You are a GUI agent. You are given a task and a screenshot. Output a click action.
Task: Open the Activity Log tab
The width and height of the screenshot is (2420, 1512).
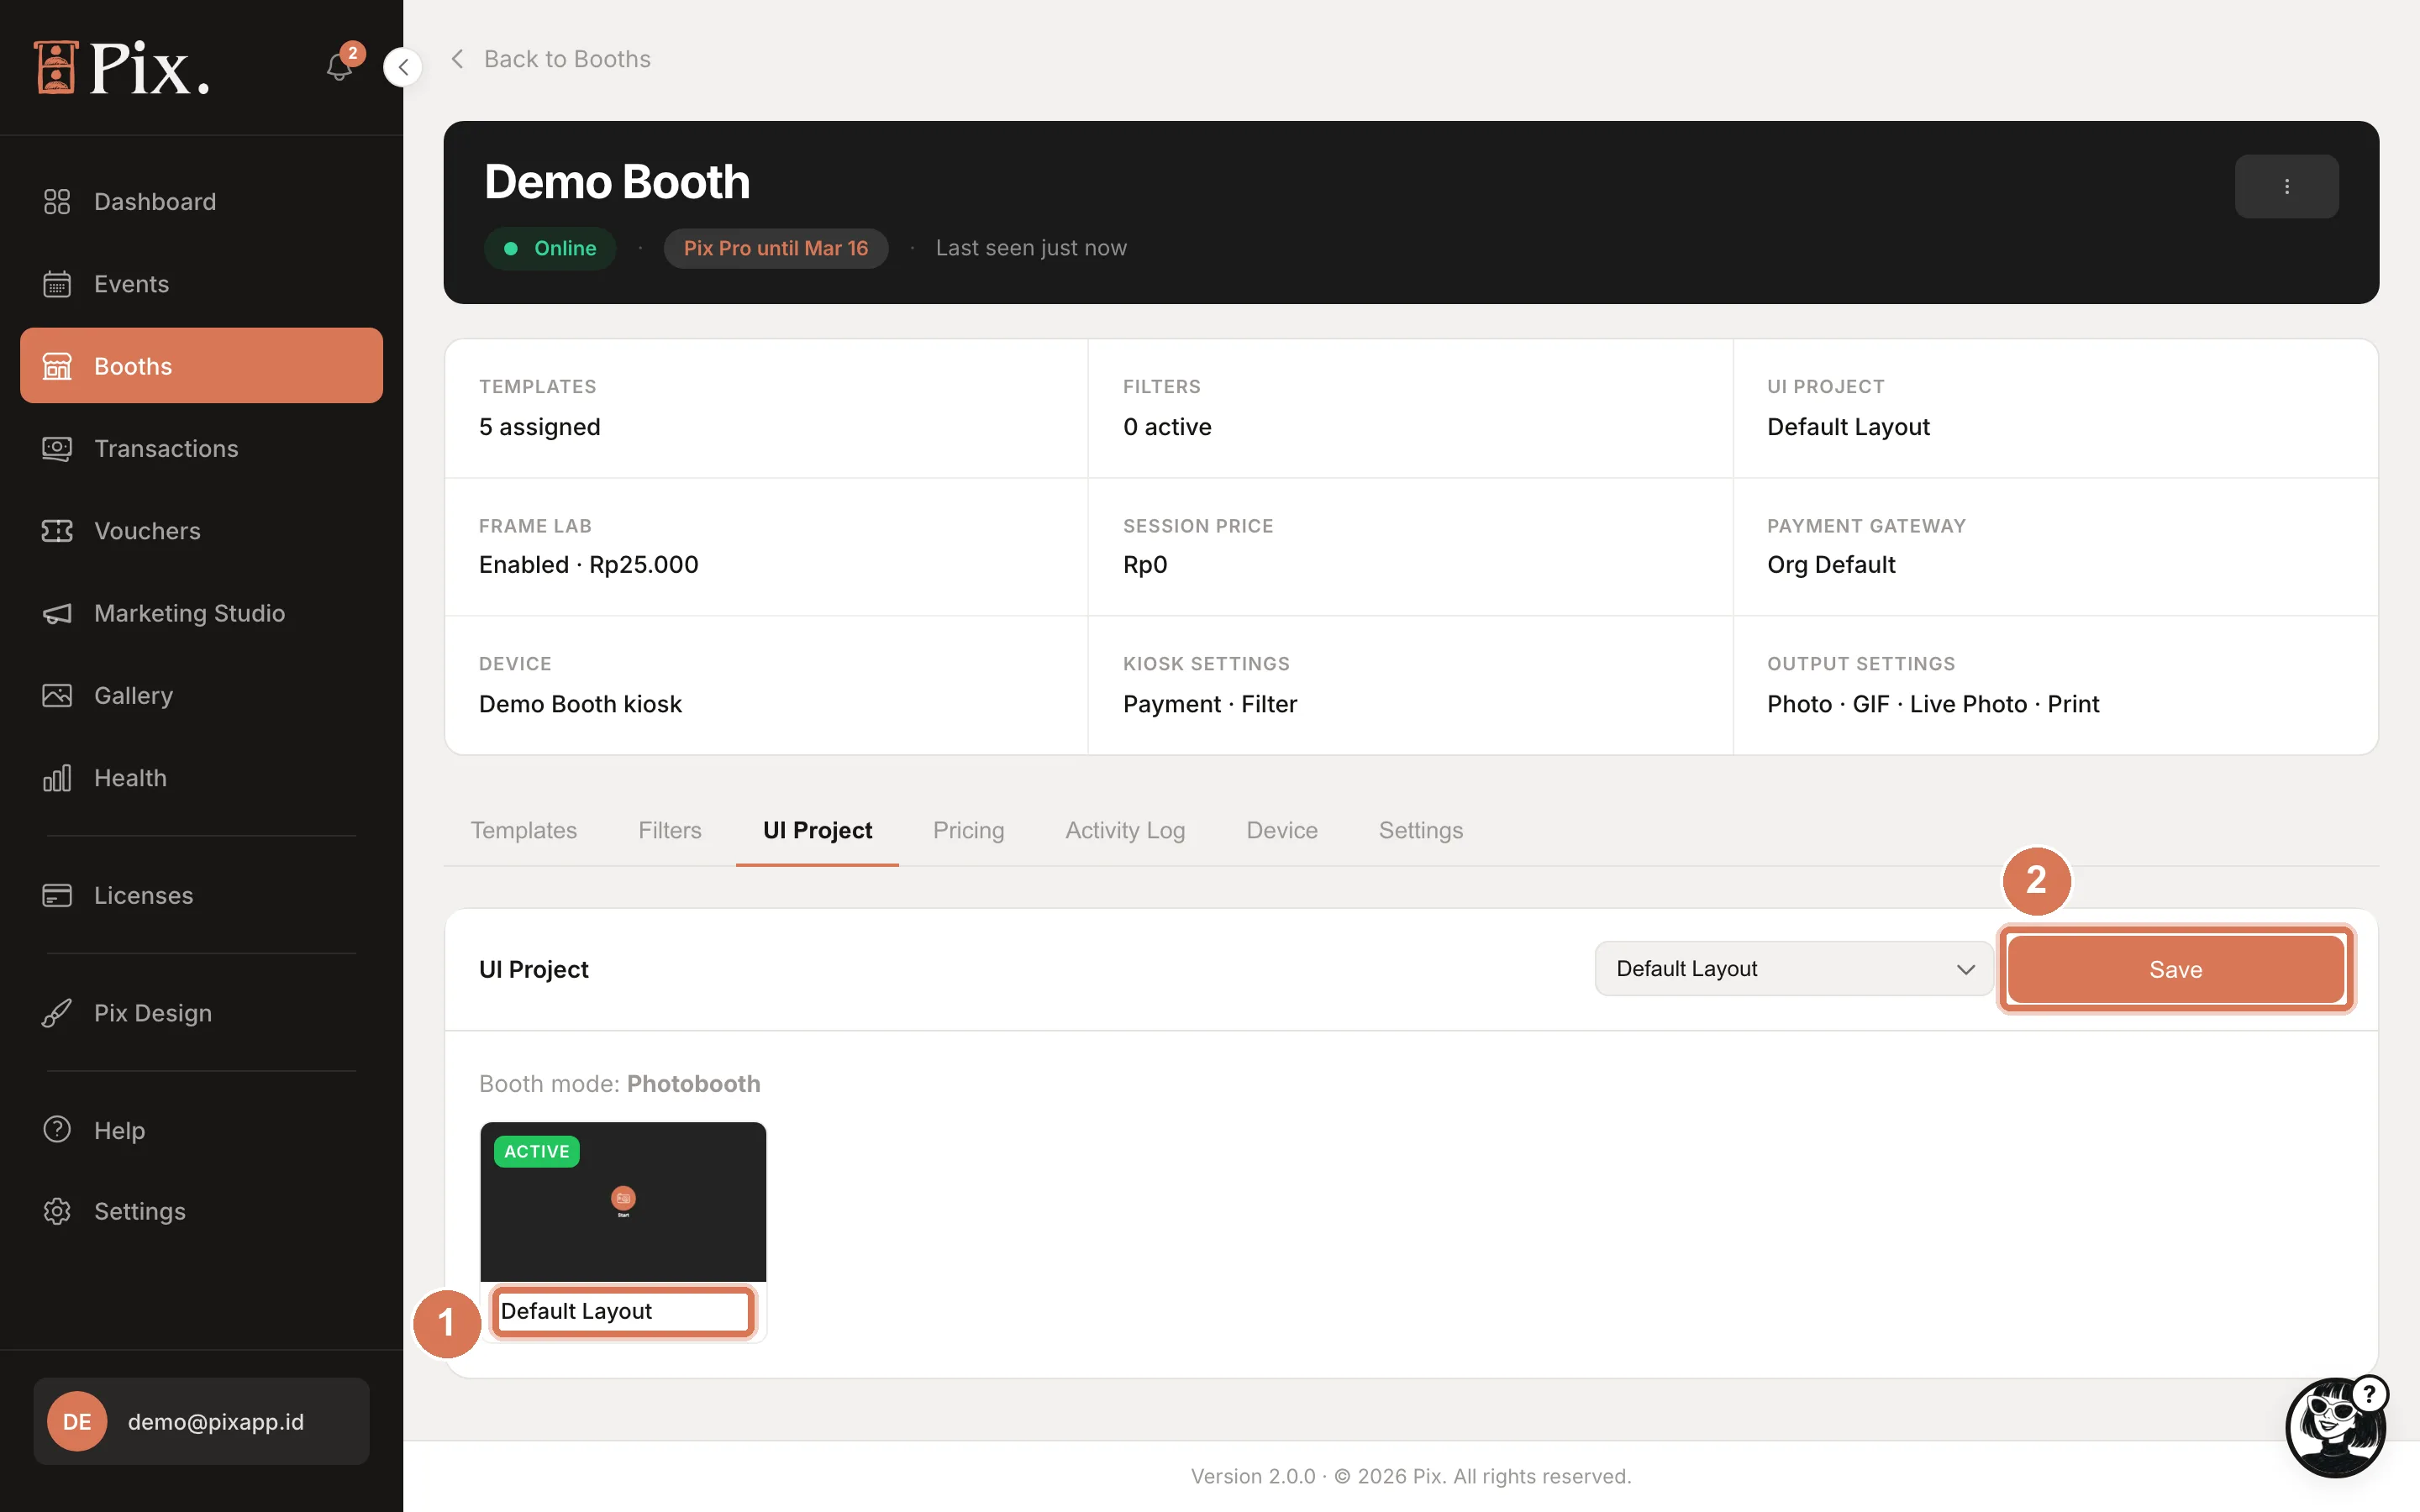click(x=1125, y=831)
